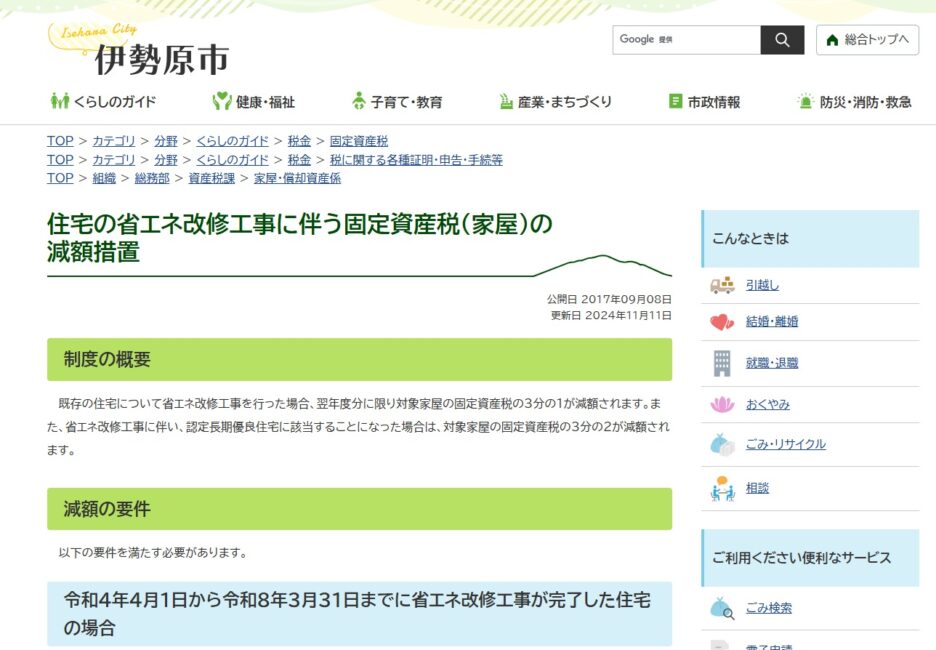Image resolution: width=936 pixels, height=650 pixels.
Task: Select 市政情報 in the top navigation
Action: pos(705,102)
